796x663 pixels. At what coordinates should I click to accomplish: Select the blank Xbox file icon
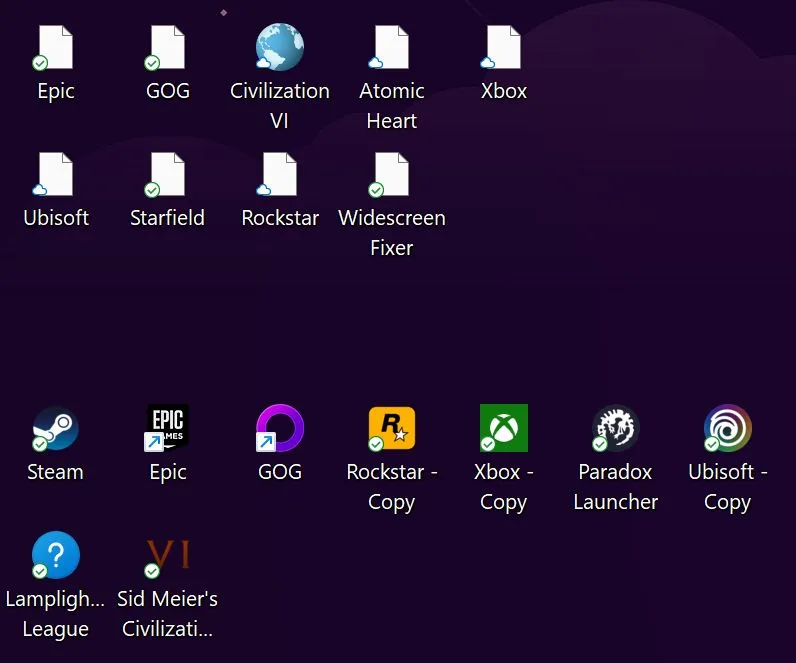pos(503,47)
